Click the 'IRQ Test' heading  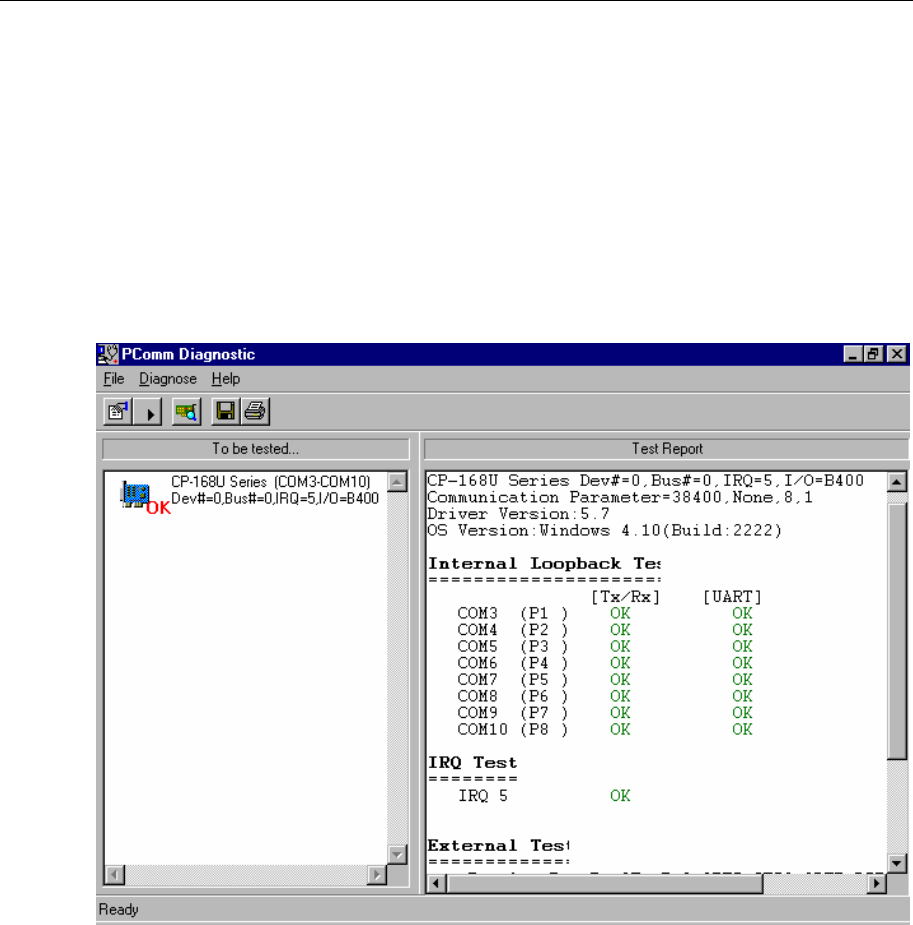[x=472, y=763]
